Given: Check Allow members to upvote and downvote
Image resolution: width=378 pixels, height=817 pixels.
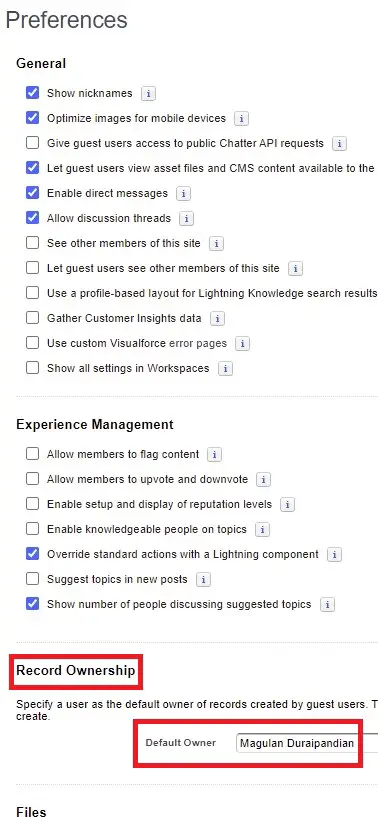Looking at the screenshot, I should point(32,479).
